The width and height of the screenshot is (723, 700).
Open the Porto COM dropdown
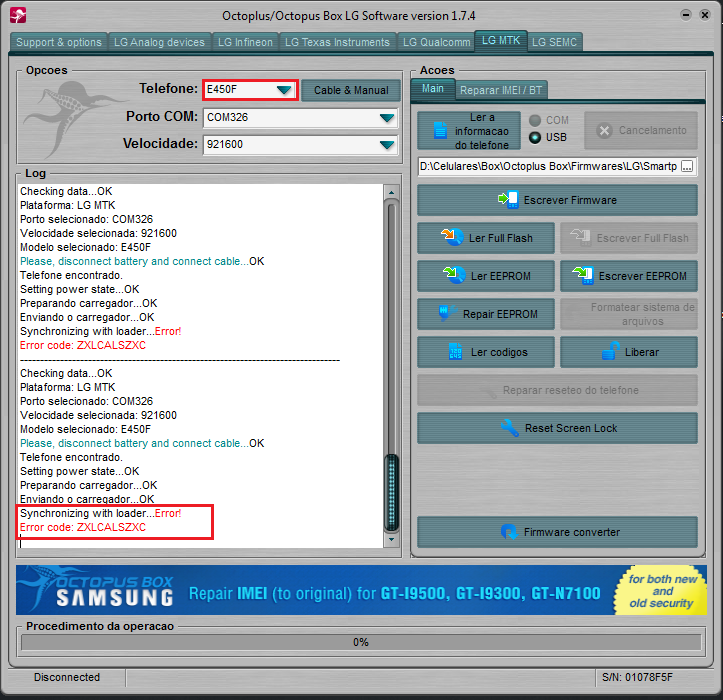coord(386,118)
